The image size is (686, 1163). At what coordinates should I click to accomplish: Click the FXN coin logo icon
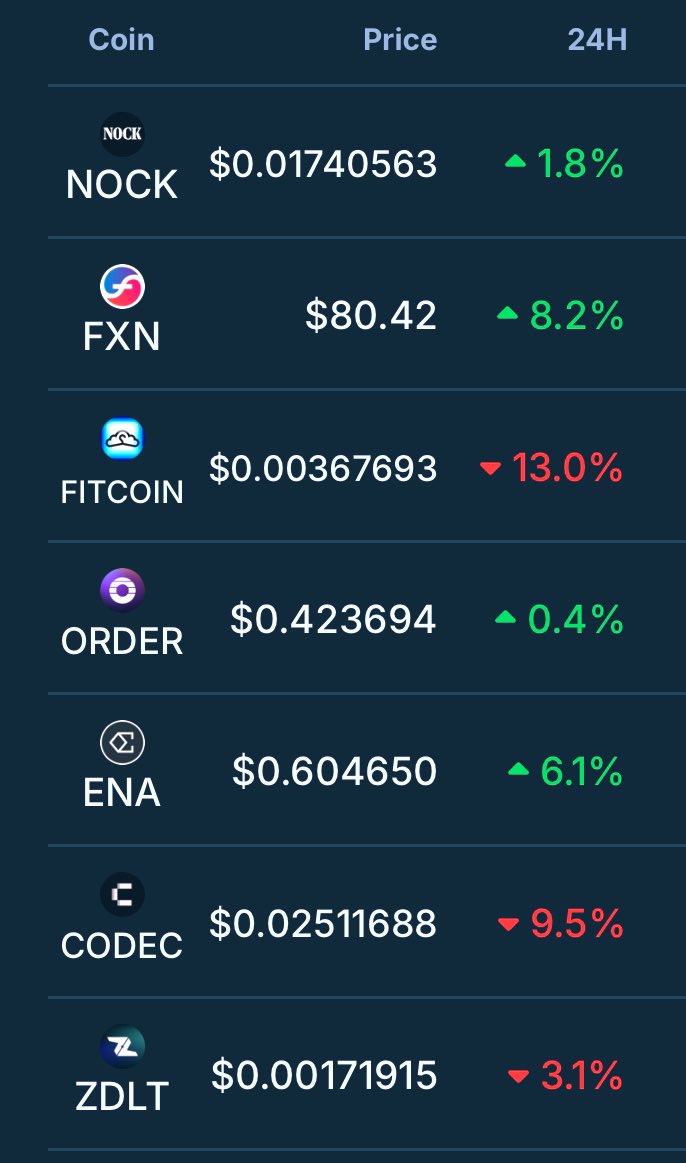click(122, 287)
